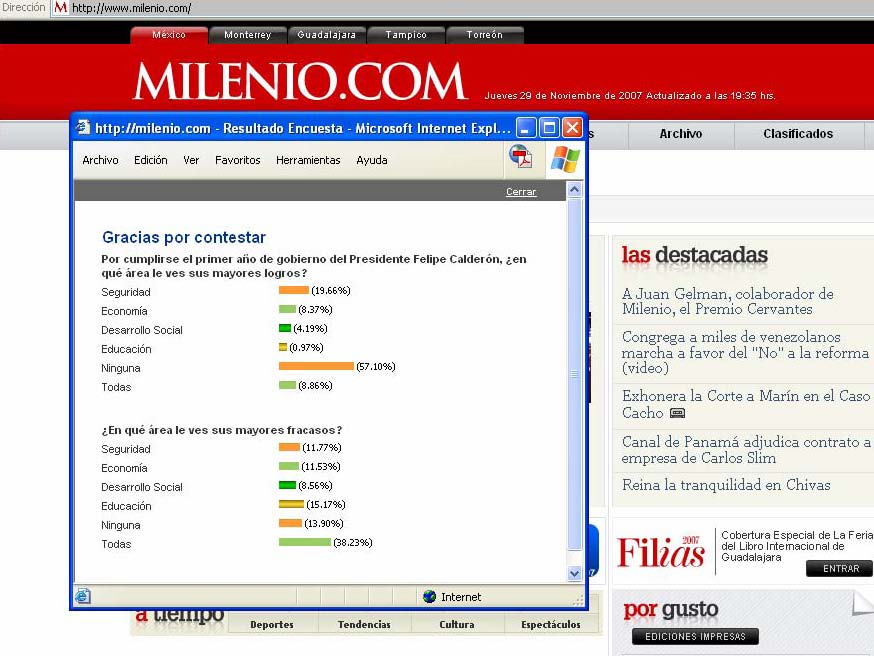This screenshot has width=874, height=656.
Task: Click the popup scrollbar down arrow
Action: [574, 574]
